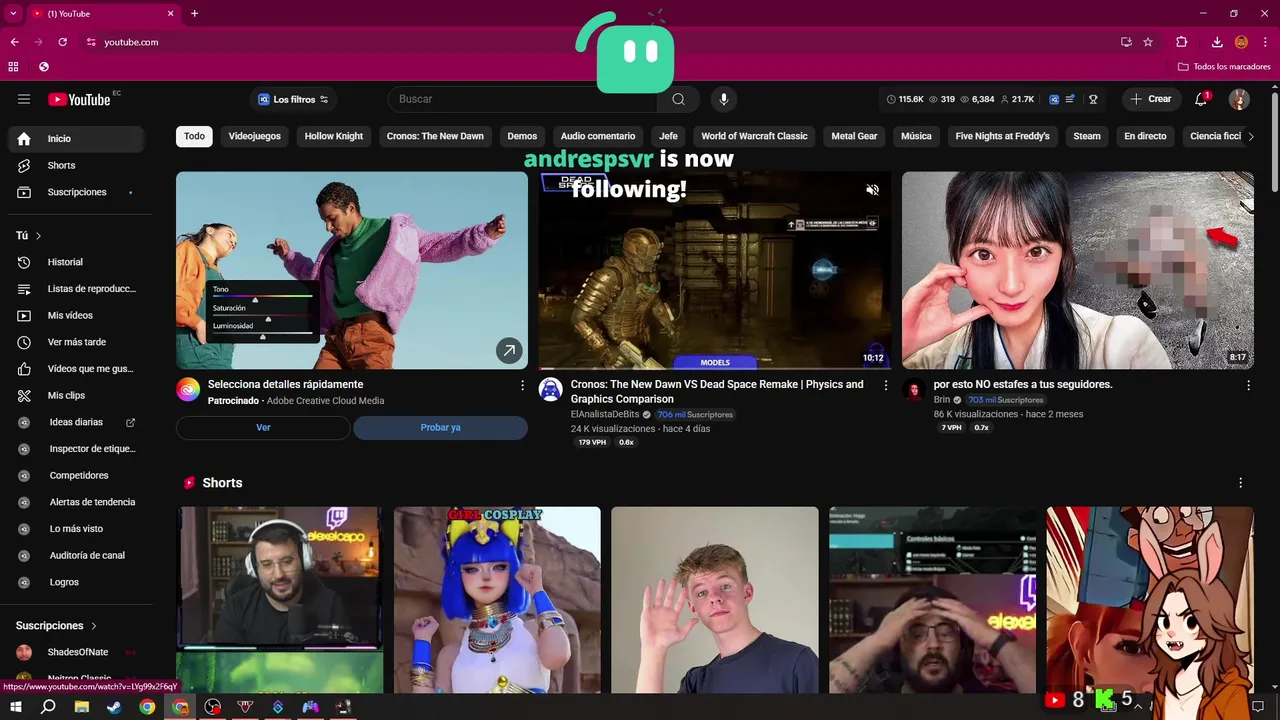1280x720 pixels.
Task: Open Ideas diarias vidIQ link
Action: (x=76, y=422)
